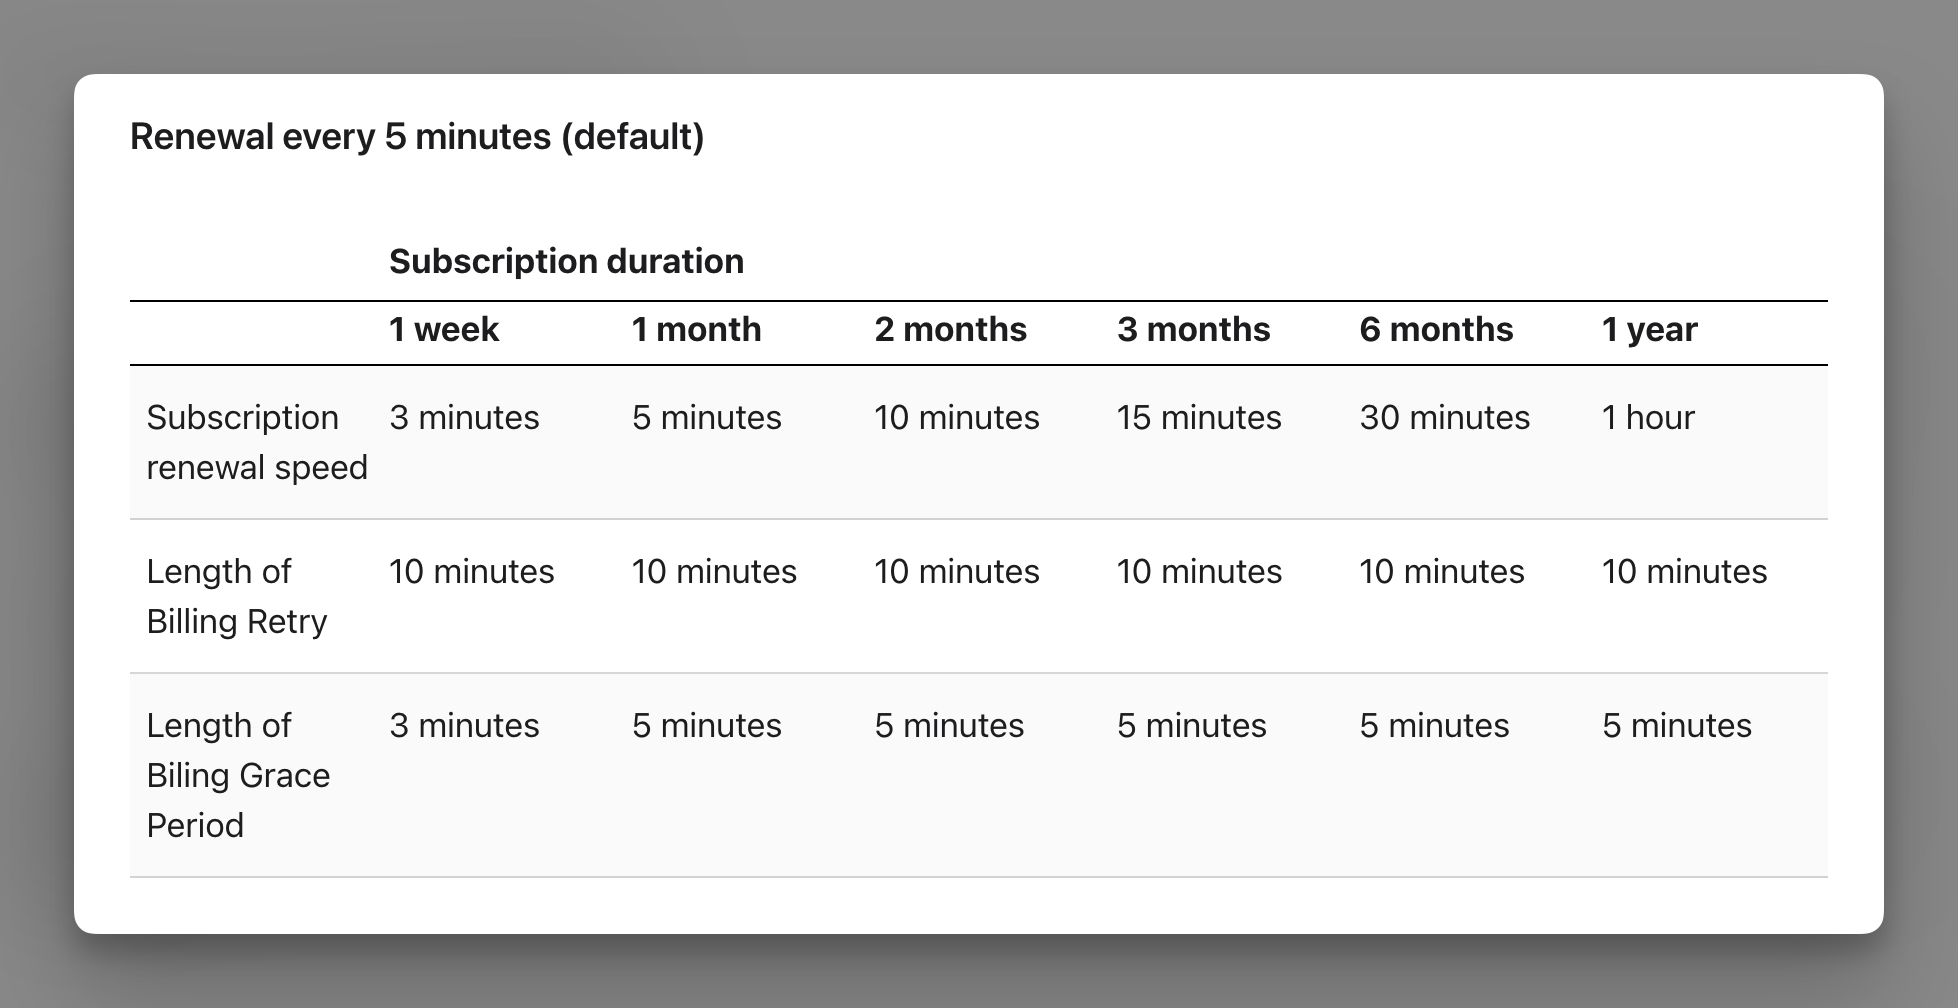
Task: Click the "Renewal every 5 minutes (default)" heading
Action: point(417,137)
